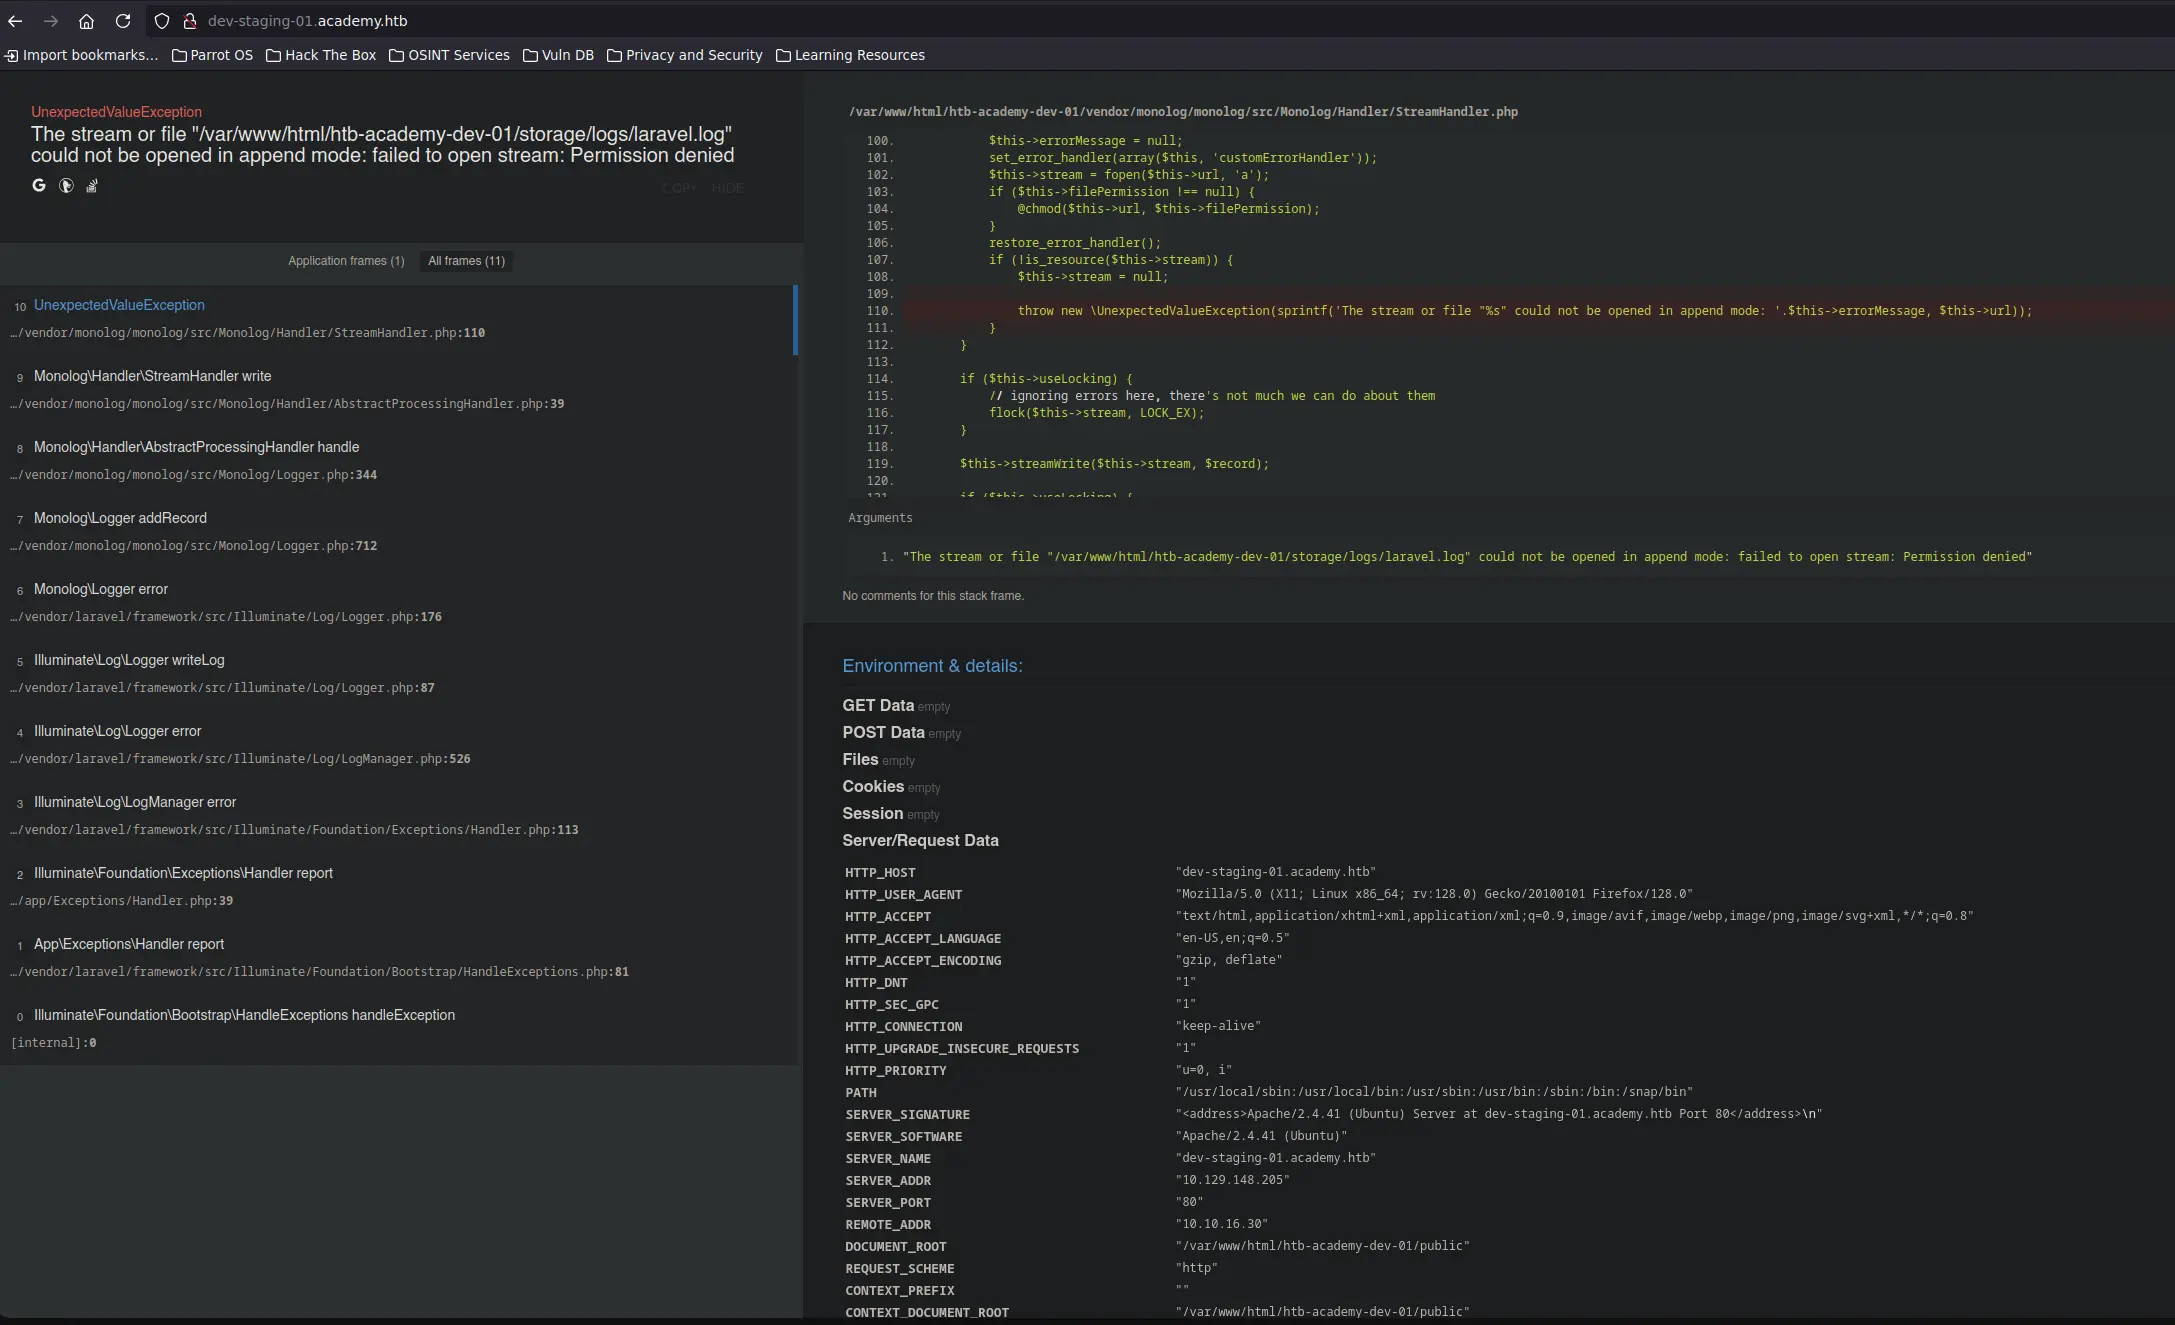Viewport: 2175px width, 1325px height.
Task: Click argument 1 error message string
Action: (x=1467, y=557)
